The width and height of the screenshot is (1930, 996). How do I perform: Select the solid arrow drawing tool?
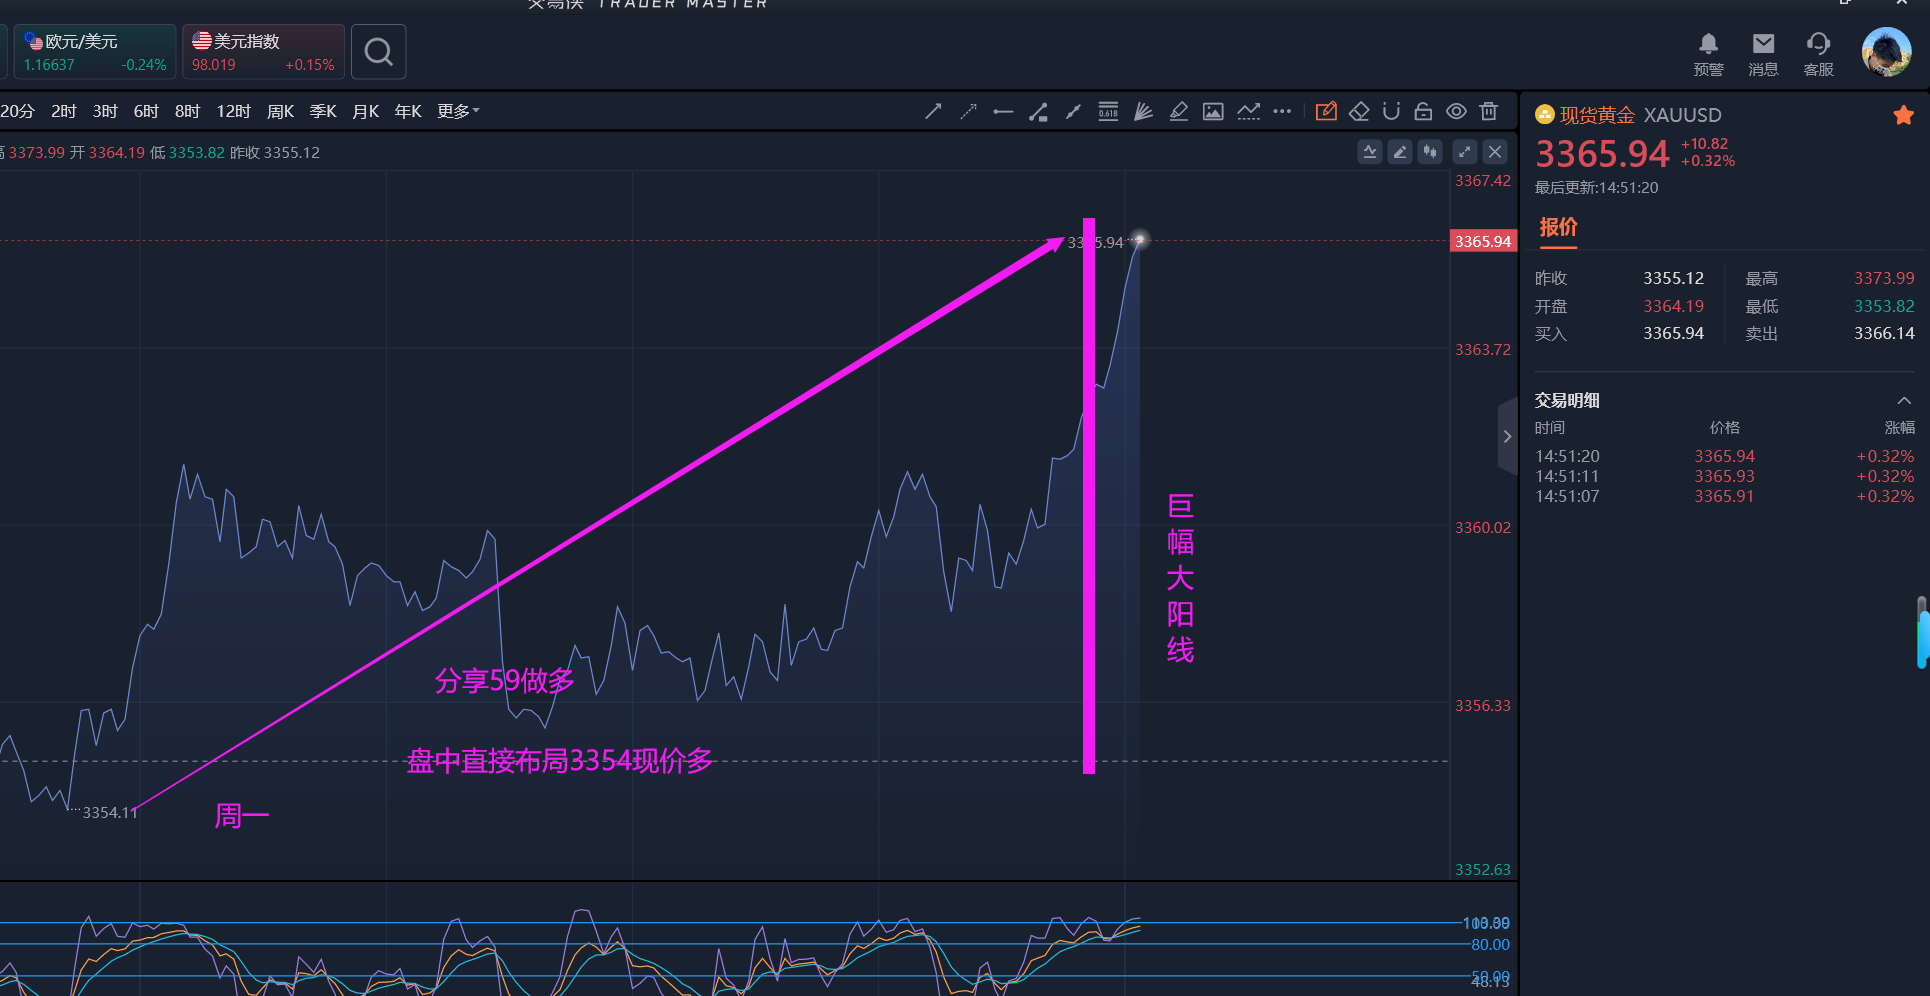(x=933, y=111)
